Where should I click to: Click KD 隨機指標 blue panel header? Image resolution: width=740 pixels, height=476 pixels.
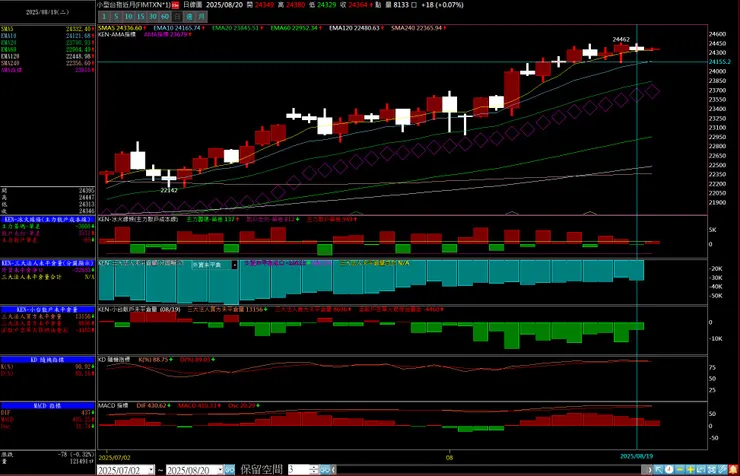click(47, 359)
